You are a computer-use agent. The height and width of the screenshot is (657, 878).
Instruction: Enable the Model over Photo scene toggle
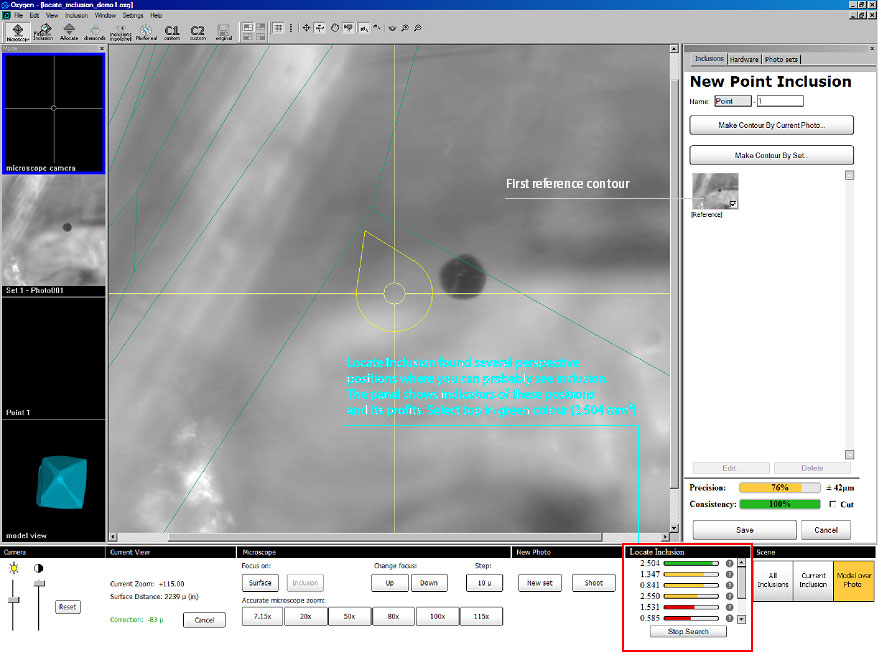pos(853,580)
